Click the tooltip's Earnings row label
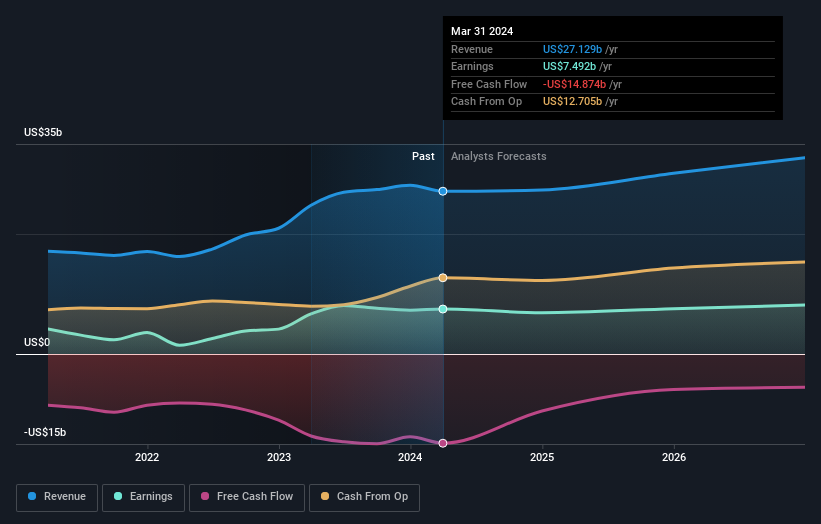Viewport: 821px width, 524px height. point(472,66)
